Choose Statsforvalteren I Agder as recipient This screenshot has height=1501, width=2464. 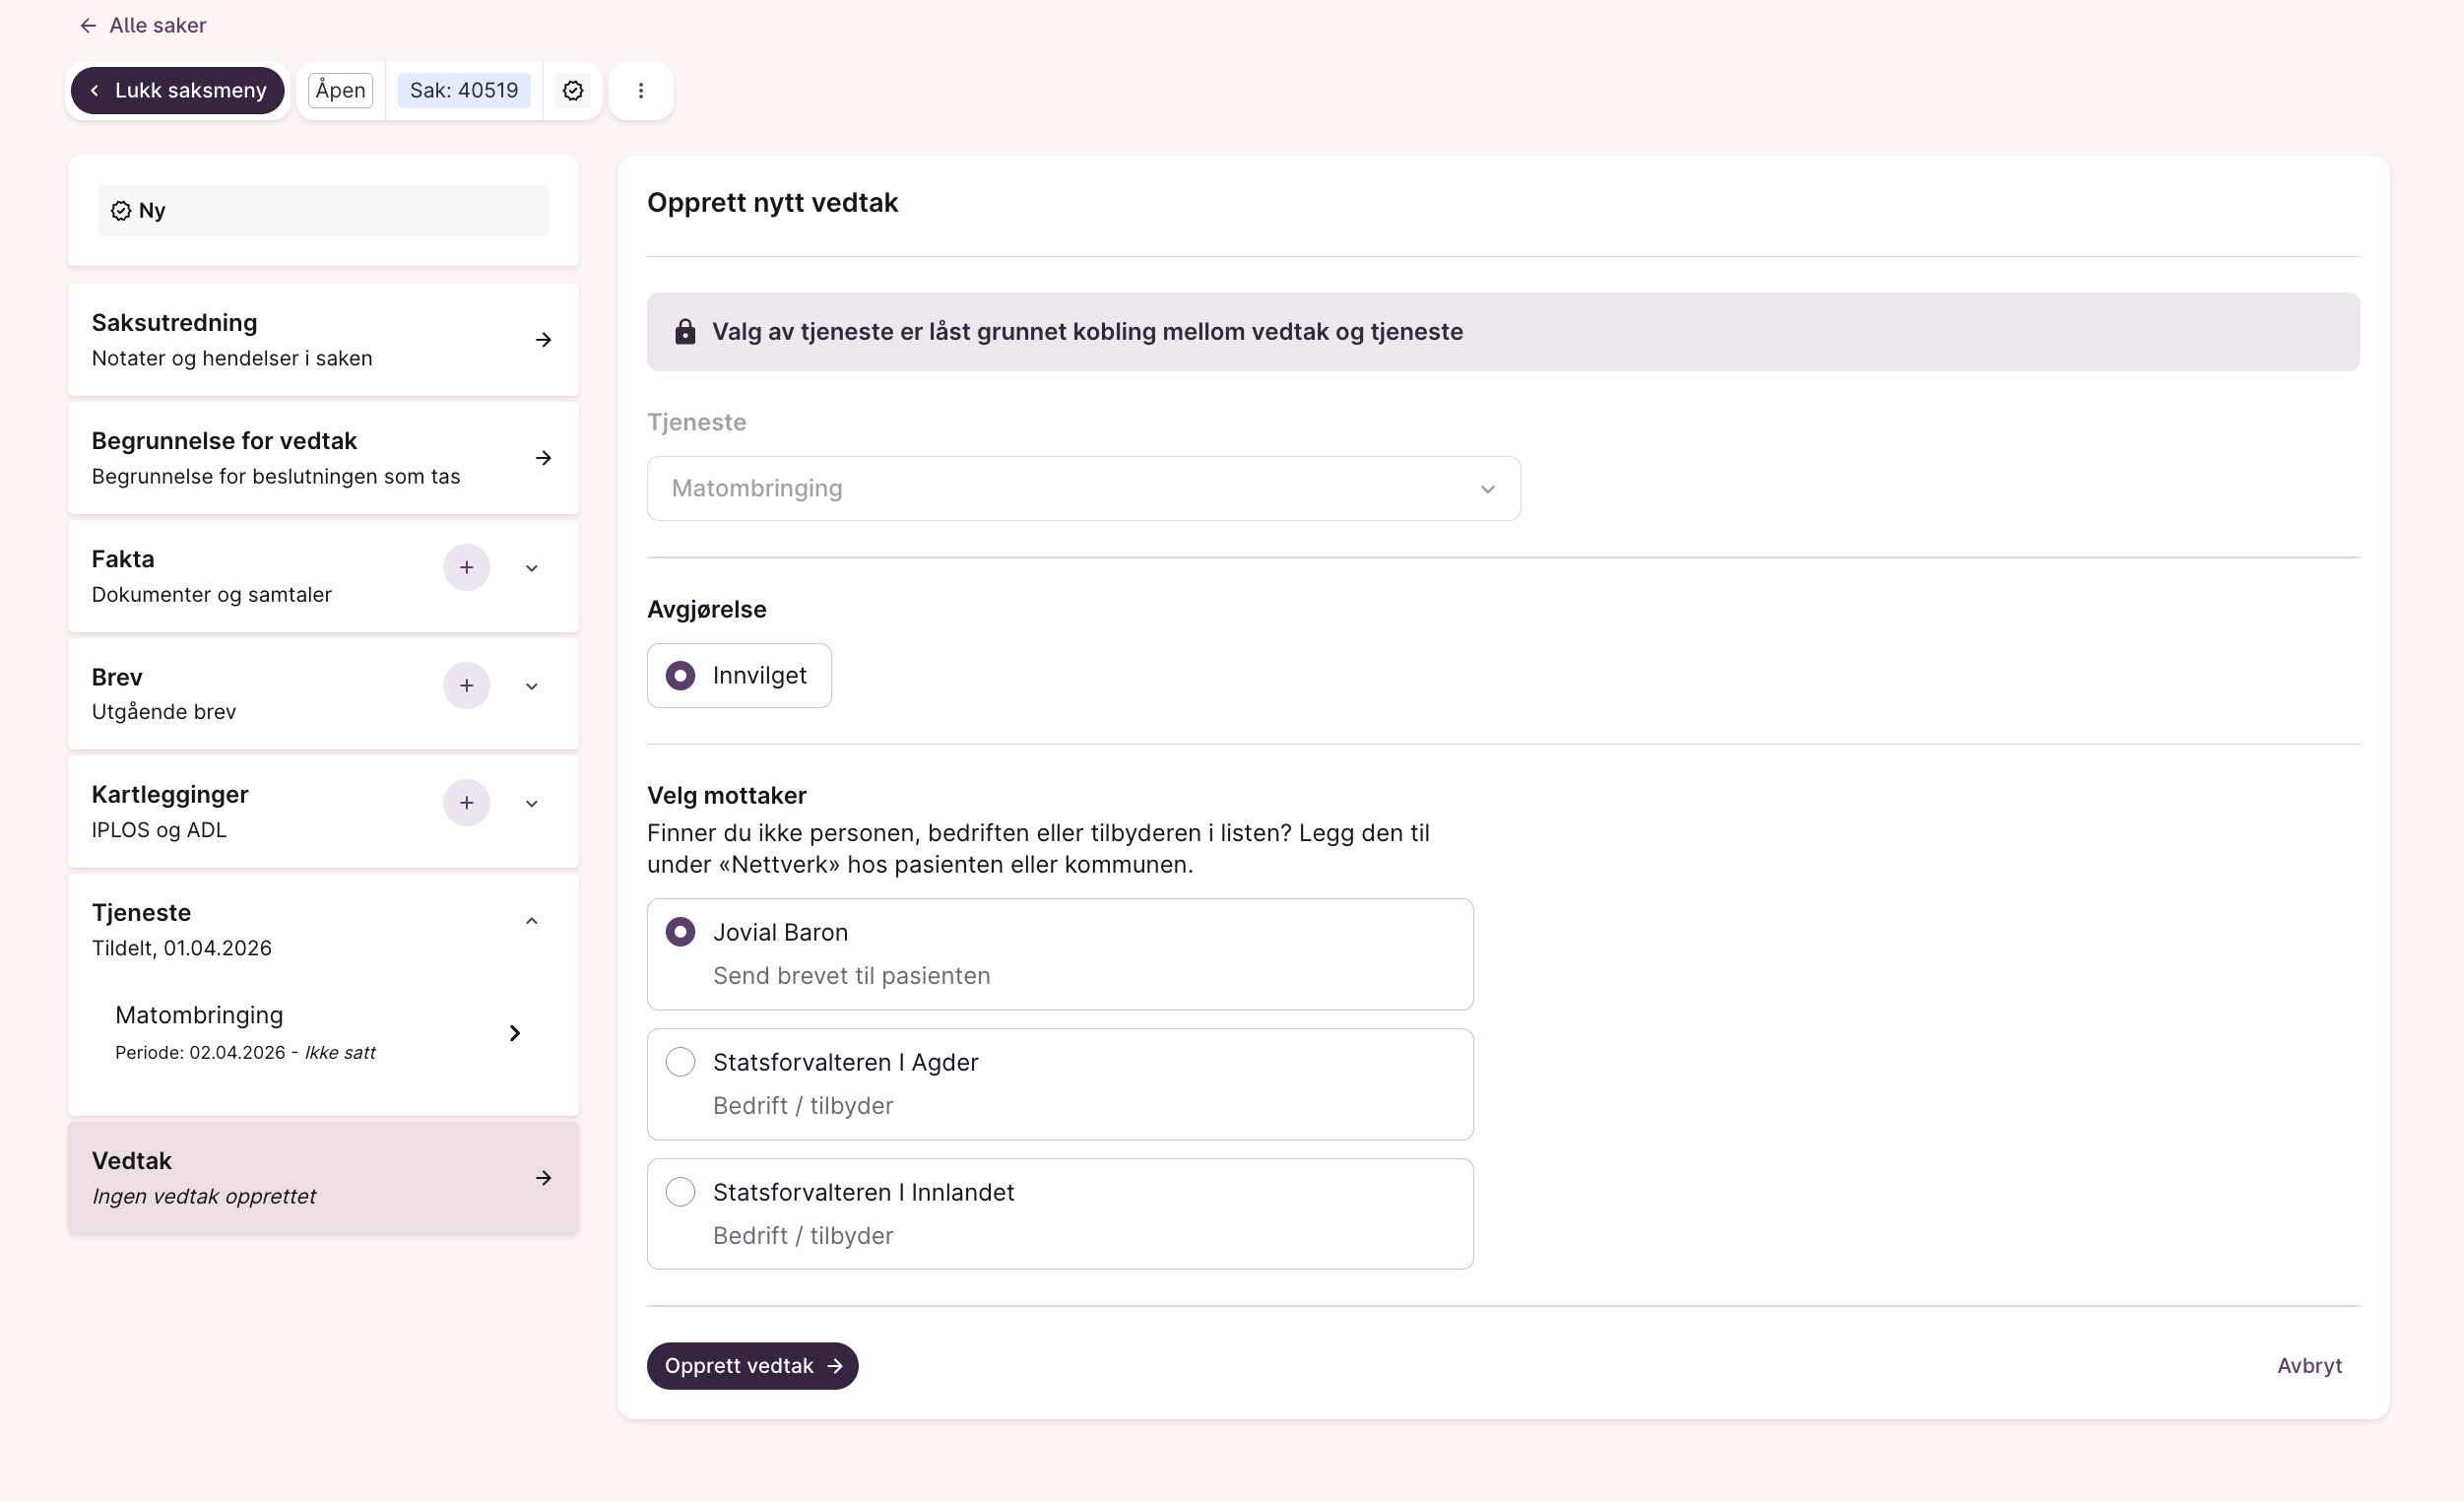(x=681, y=1062)
